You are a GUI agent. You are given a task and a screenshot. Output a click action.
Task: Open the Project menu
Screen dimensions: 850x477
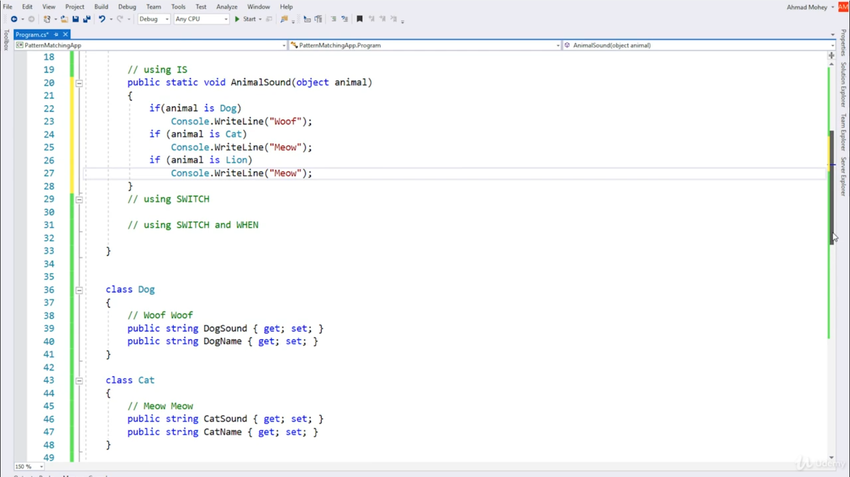pyautogui.click(x=75, y=7)
